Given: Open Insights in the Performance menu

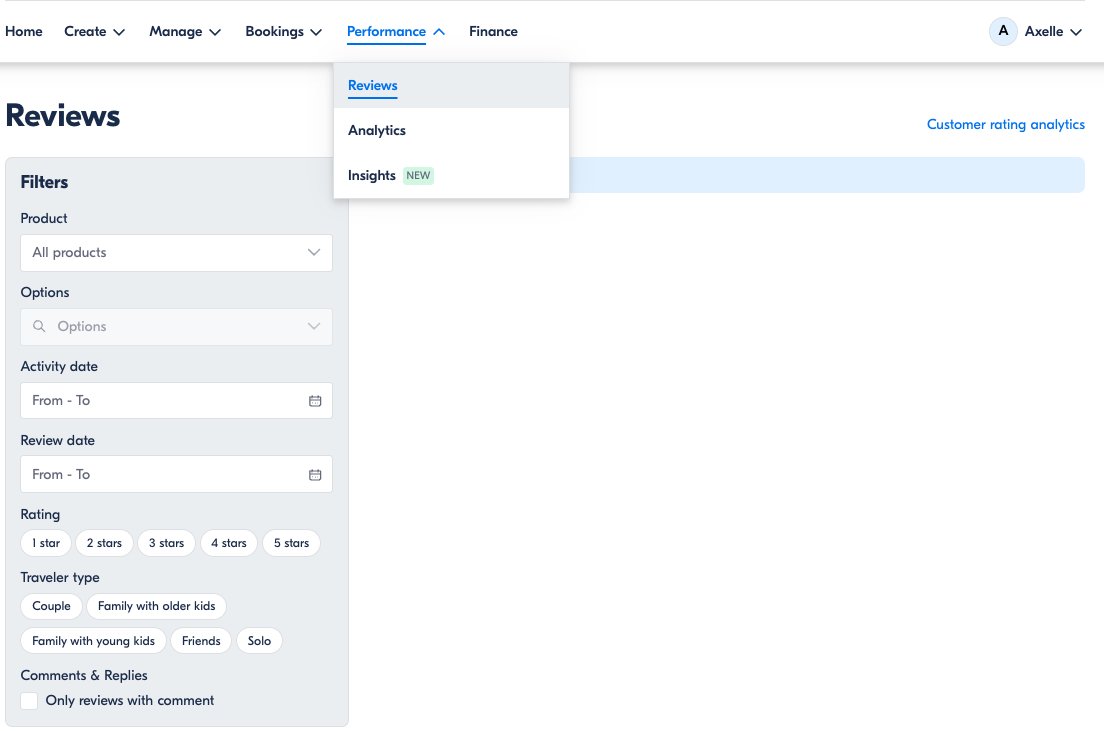Looking at the screenshot, I should [x=372, y=175].
